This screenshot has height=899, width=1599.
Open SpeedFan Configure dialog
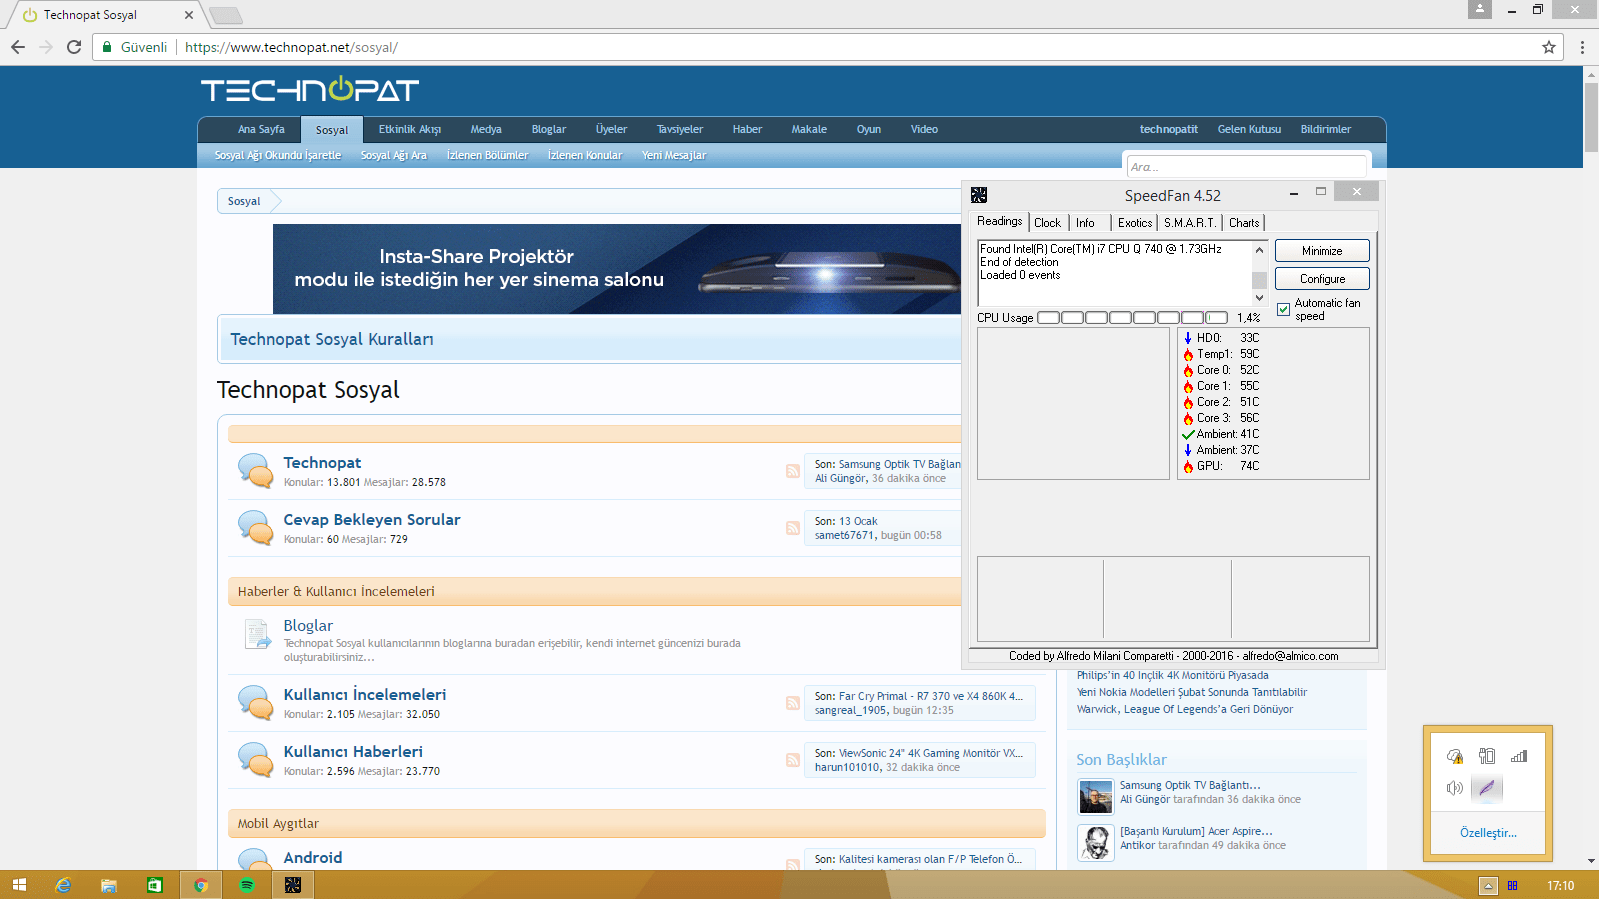pos(1322,279)
